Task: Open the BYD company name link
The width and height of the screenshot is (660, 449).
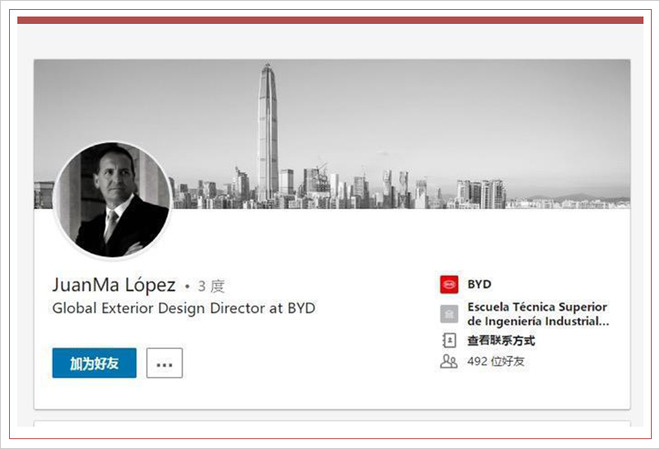Action: coord(479,284)
